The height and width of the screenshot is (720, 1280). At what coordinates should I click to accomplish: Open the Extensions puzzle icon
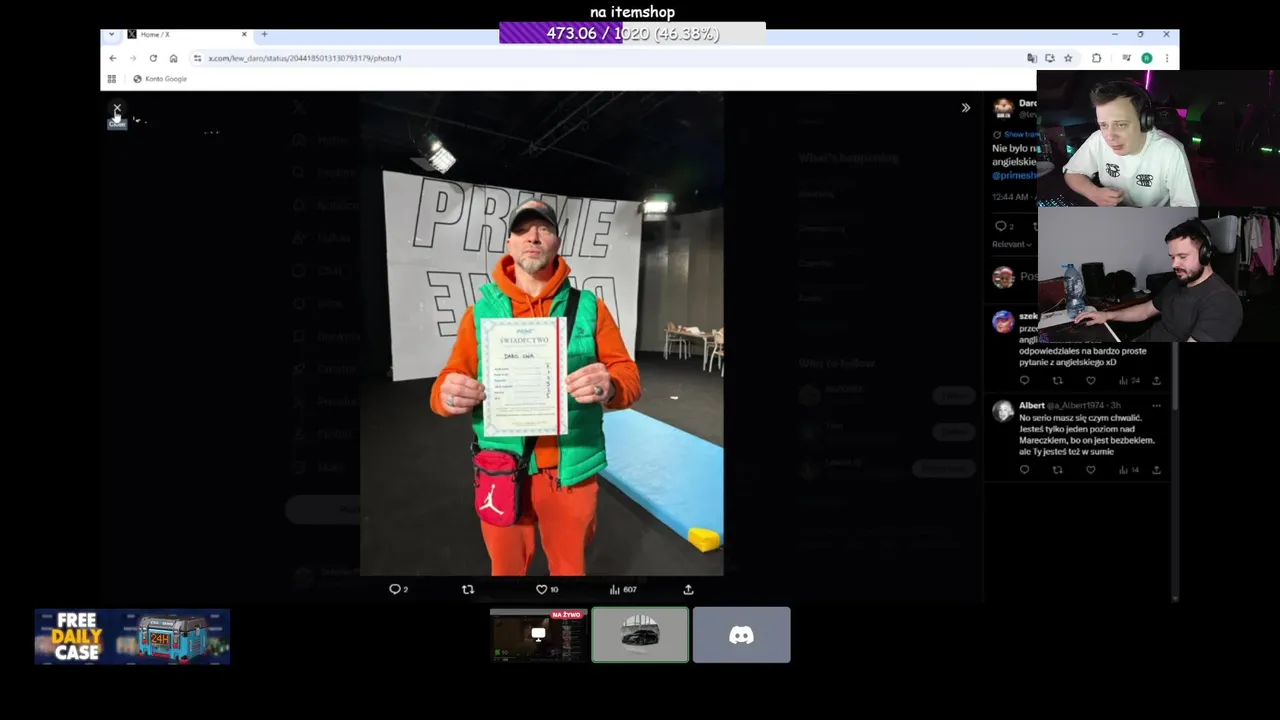[x=1097, y=58]
